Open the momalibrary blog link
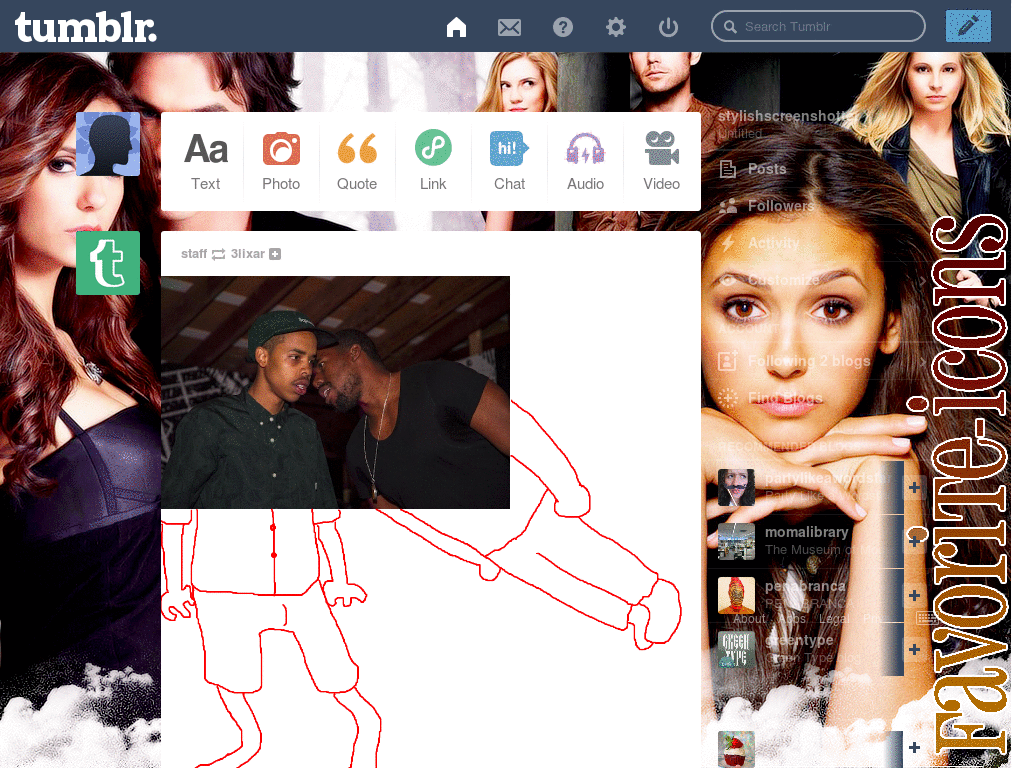The height and width of the screenshot is (768, 1024). (x=807, y=532)
